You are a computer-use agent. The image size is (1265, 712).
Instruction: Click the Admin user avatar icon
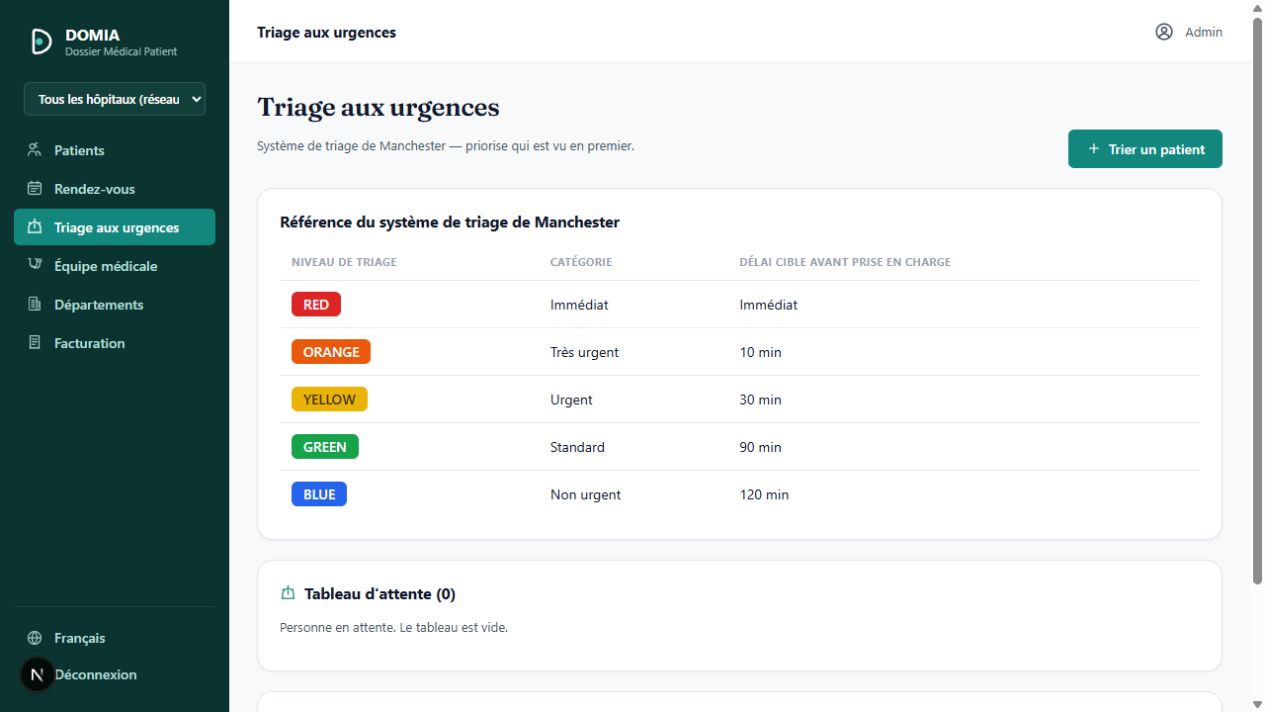point(1164,32)
